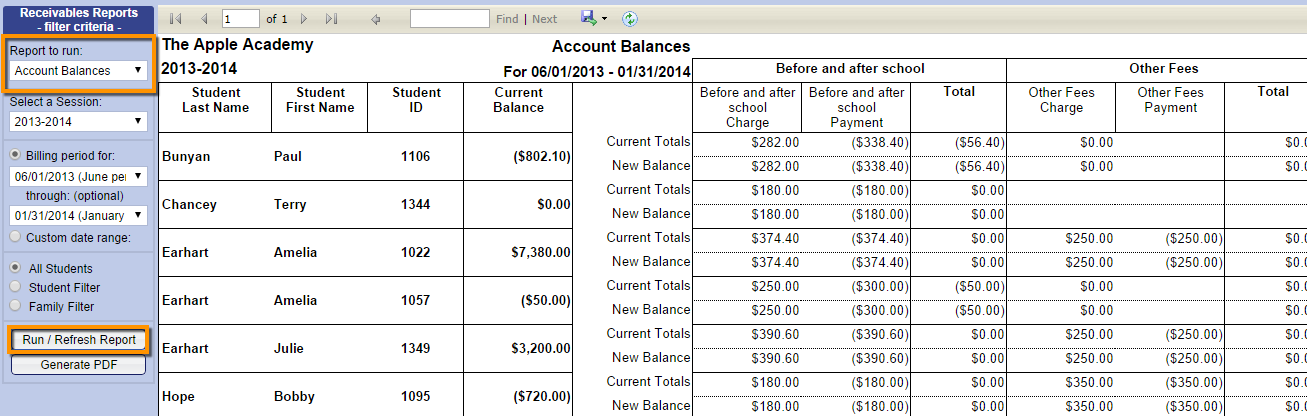Open the export format dropdown arrow

tap(605, 19)
